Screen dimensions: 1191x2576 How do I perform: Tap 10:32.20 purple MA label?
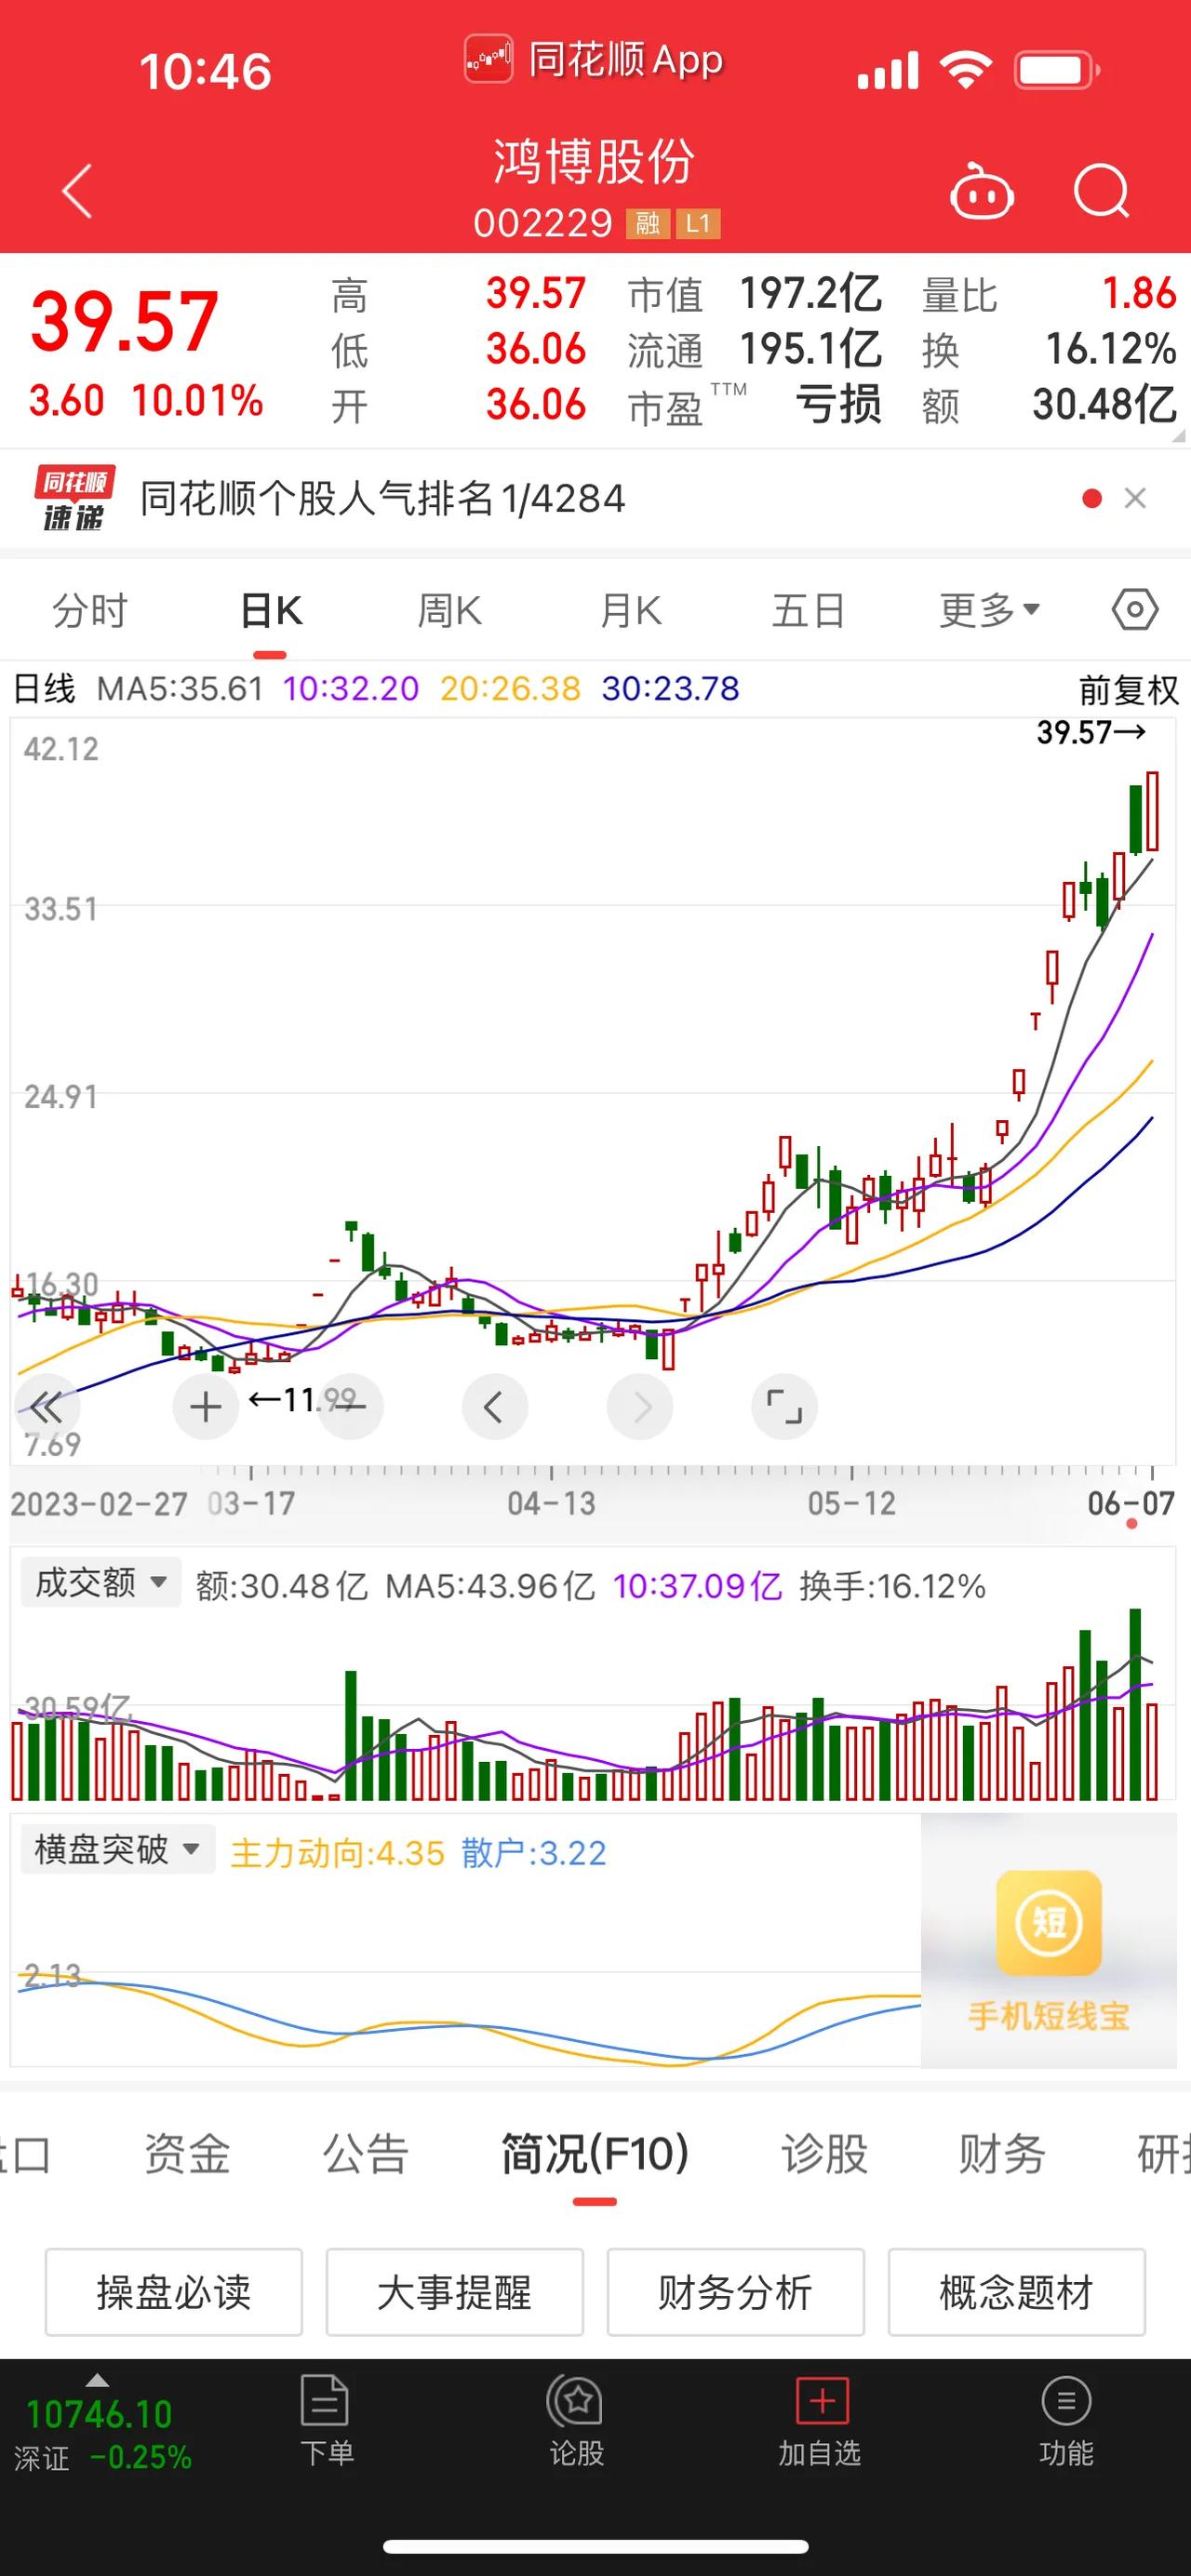point(351,689)
